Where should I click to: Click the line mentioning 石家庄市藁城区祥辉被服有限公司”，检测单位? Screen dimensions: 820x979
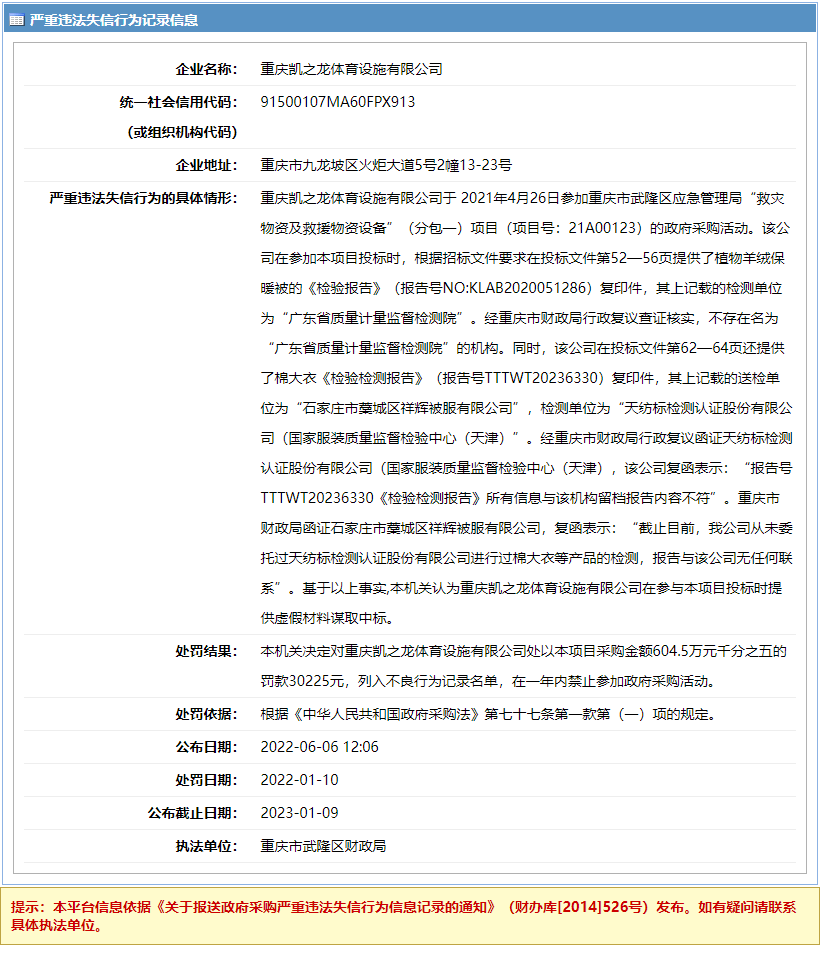click(526, 408)
